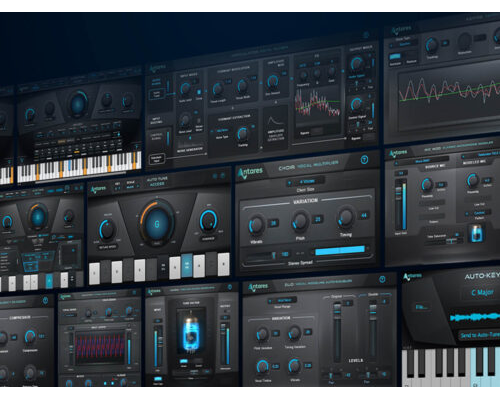Open the Choir Size 4 Voices dropdown
This screenshot has height=400, width=500.
pos(305,182)
